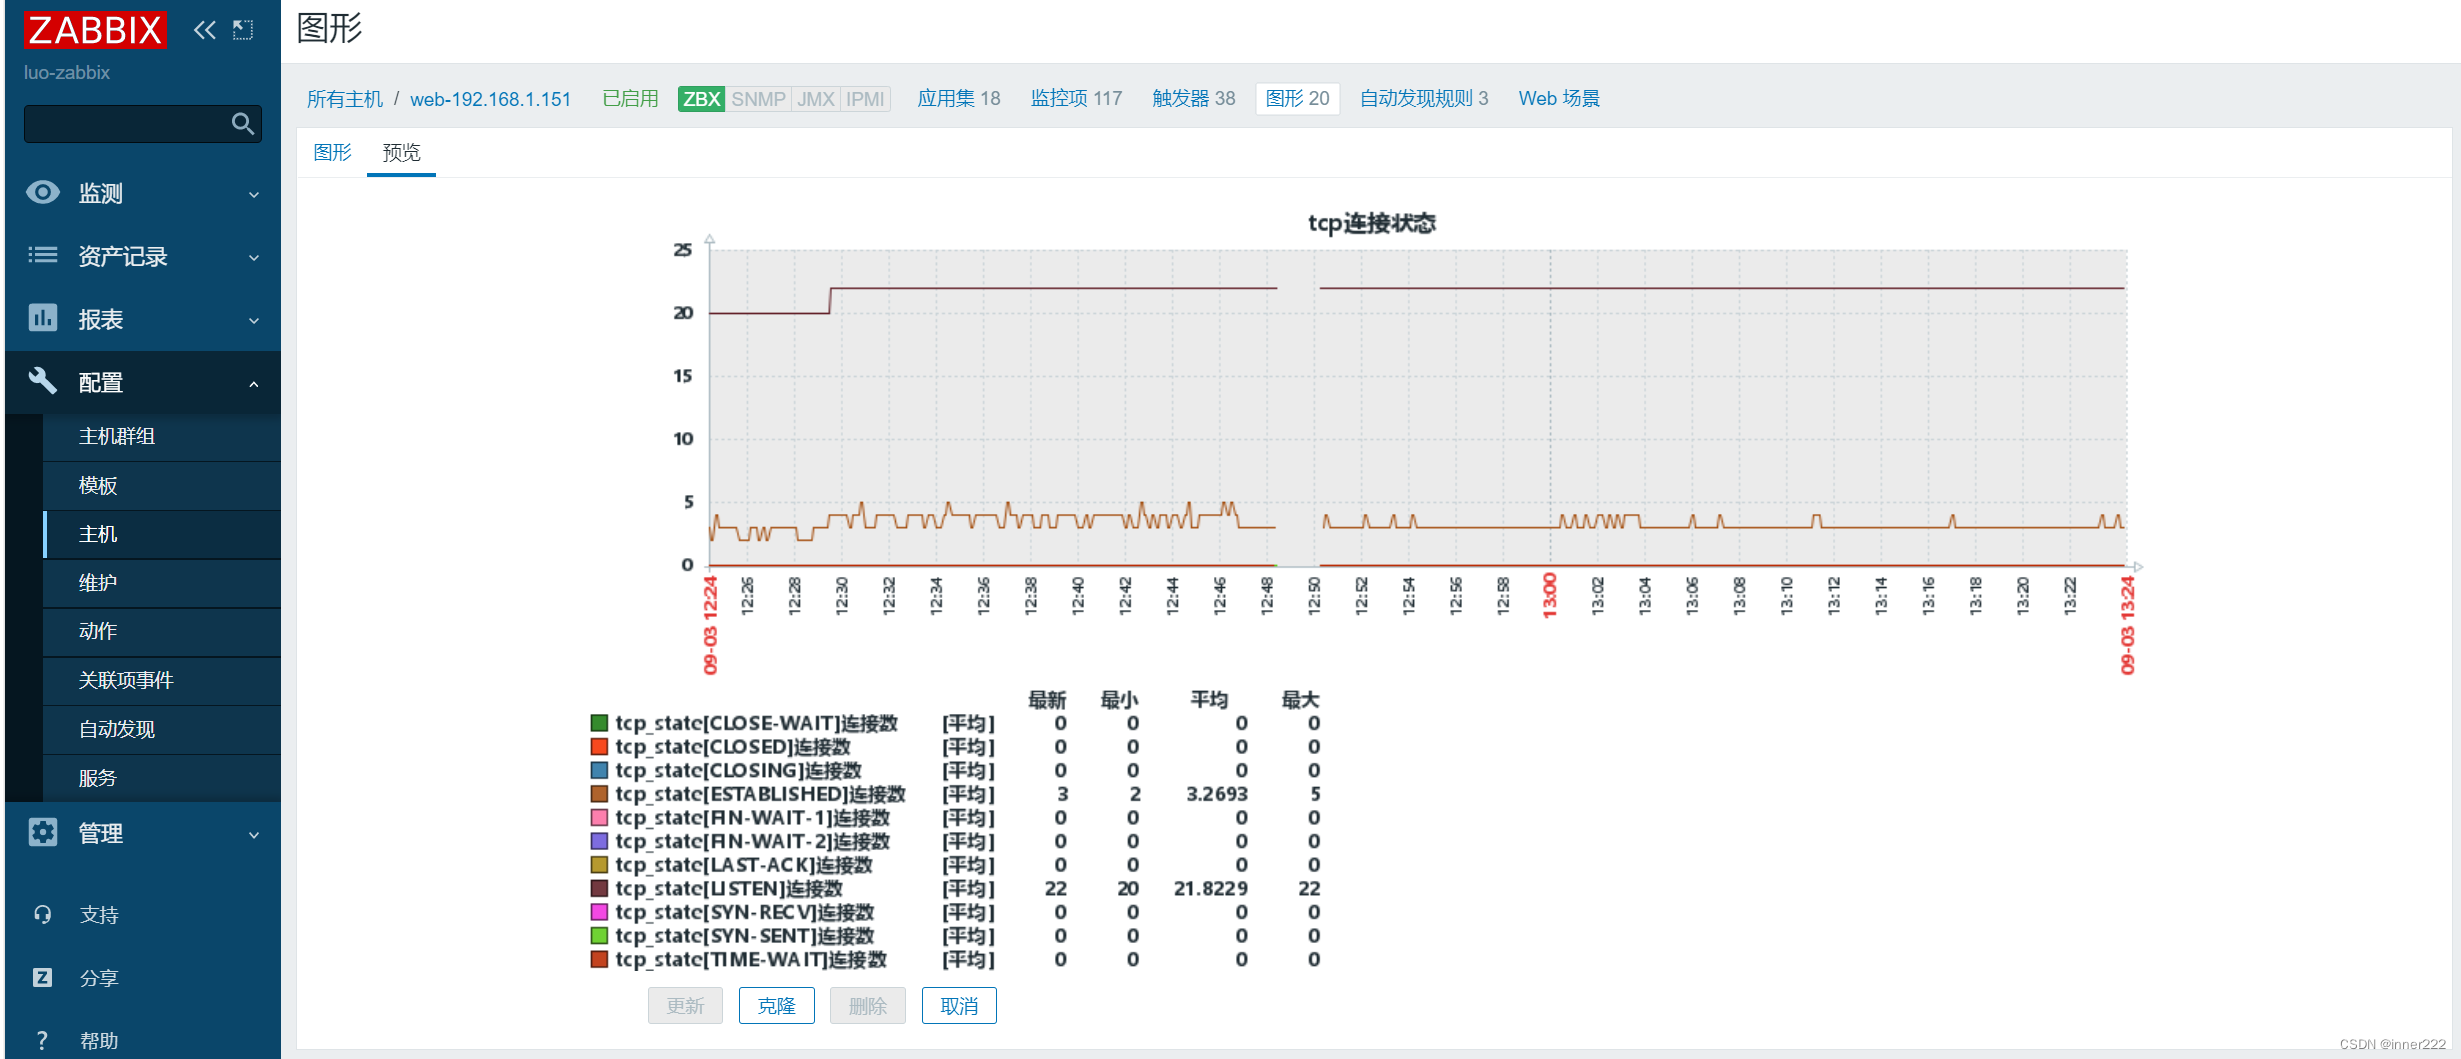Viewport: 2461px width, 1059px height.
Task: Switch to the 图形 tab
Action: (332, 152)
